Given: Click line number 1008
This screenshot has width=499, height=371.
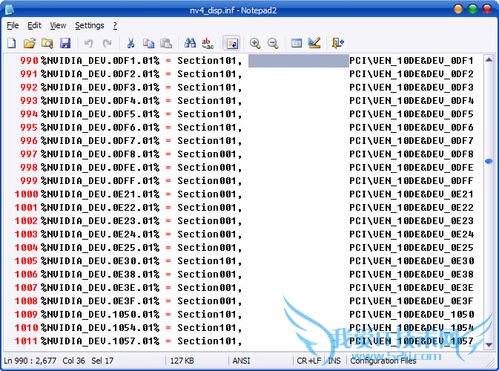Looking at the screenshot, I should click(26, 301).
